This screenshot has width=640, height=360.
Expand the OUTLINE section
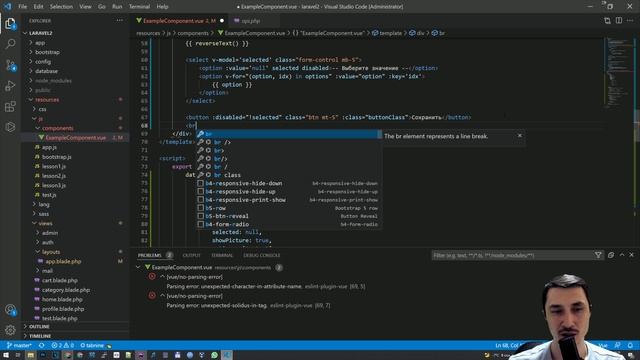[76, 327]
